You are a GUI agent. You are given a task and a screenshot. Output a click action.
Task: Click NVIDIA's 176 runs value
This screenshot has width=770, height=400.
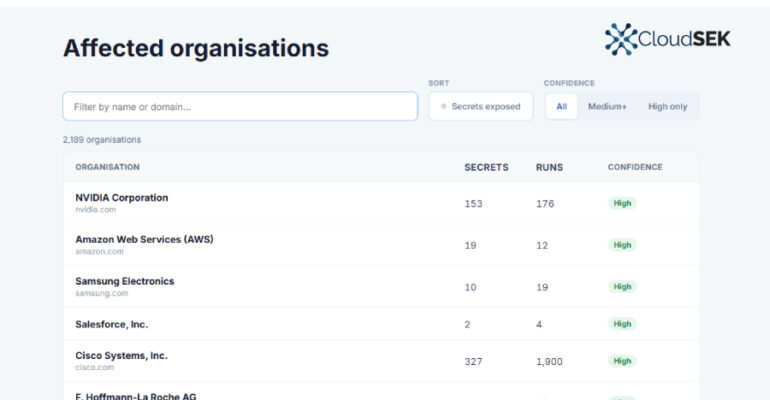(x=545, y=204)
